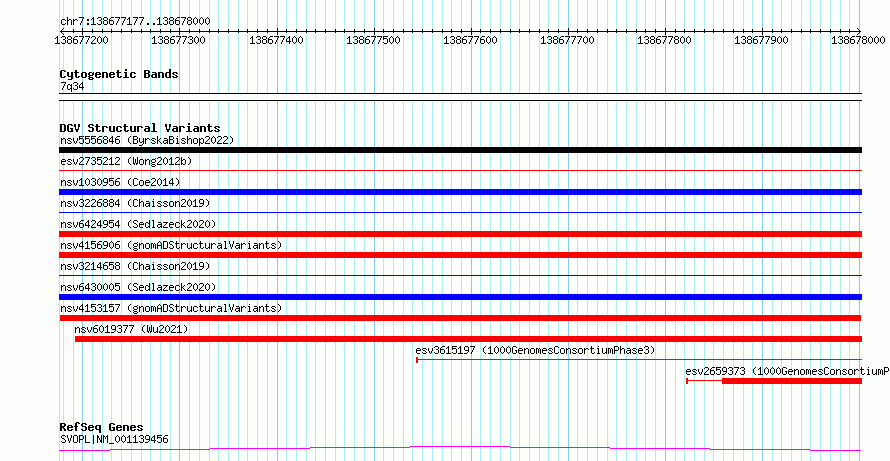
Task: Select the thin blue nsv3214658 line
Action: click(460, 275)
